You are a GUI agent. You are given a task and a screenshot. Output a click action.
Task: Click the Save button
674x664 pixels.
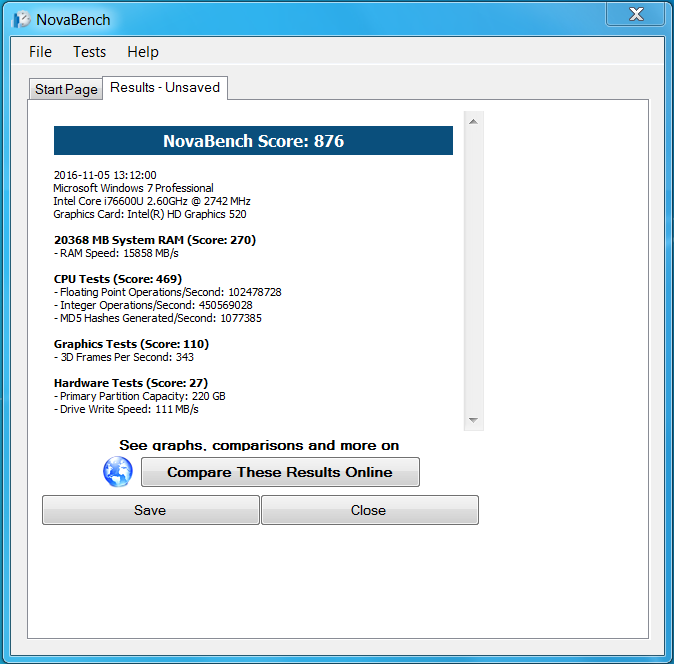tap(150, 510)
